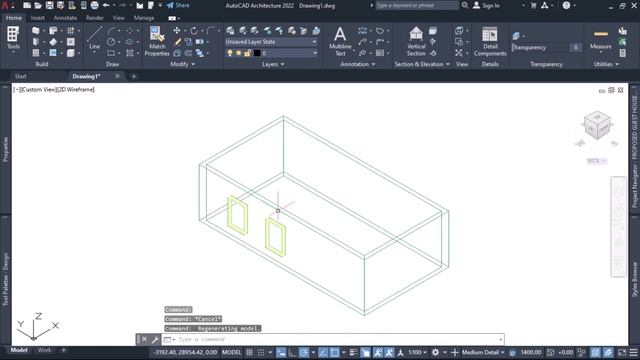Screen dimensions: 640x360
Task: Expand the Annotation panel
Action: [358, 64]
